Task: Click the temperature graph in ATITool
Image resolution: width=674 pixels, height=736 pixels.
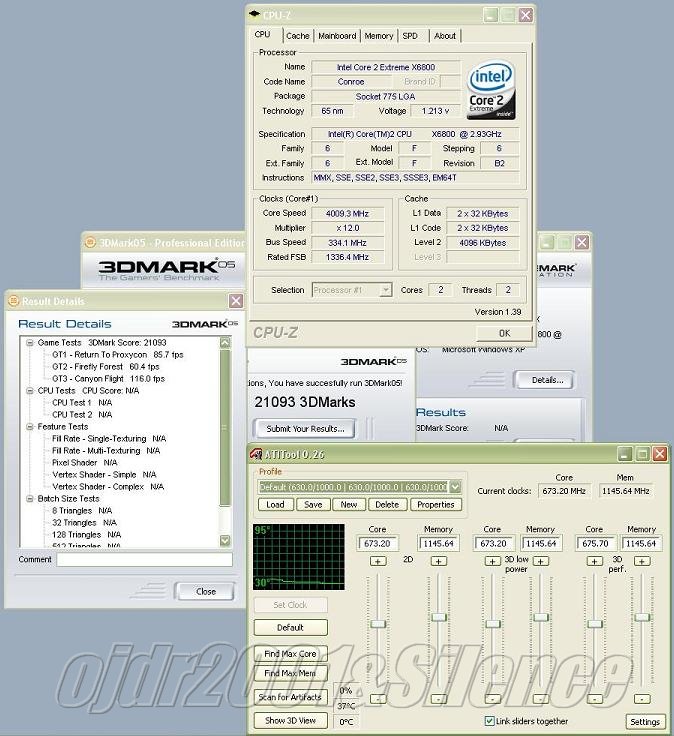Action: point(299,557)
